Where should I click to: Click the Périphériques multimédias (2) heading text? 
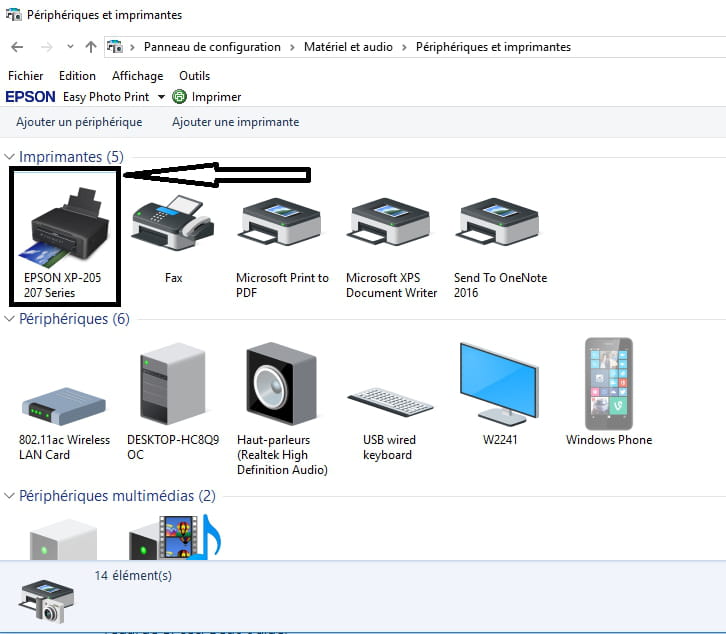(117, 496)
